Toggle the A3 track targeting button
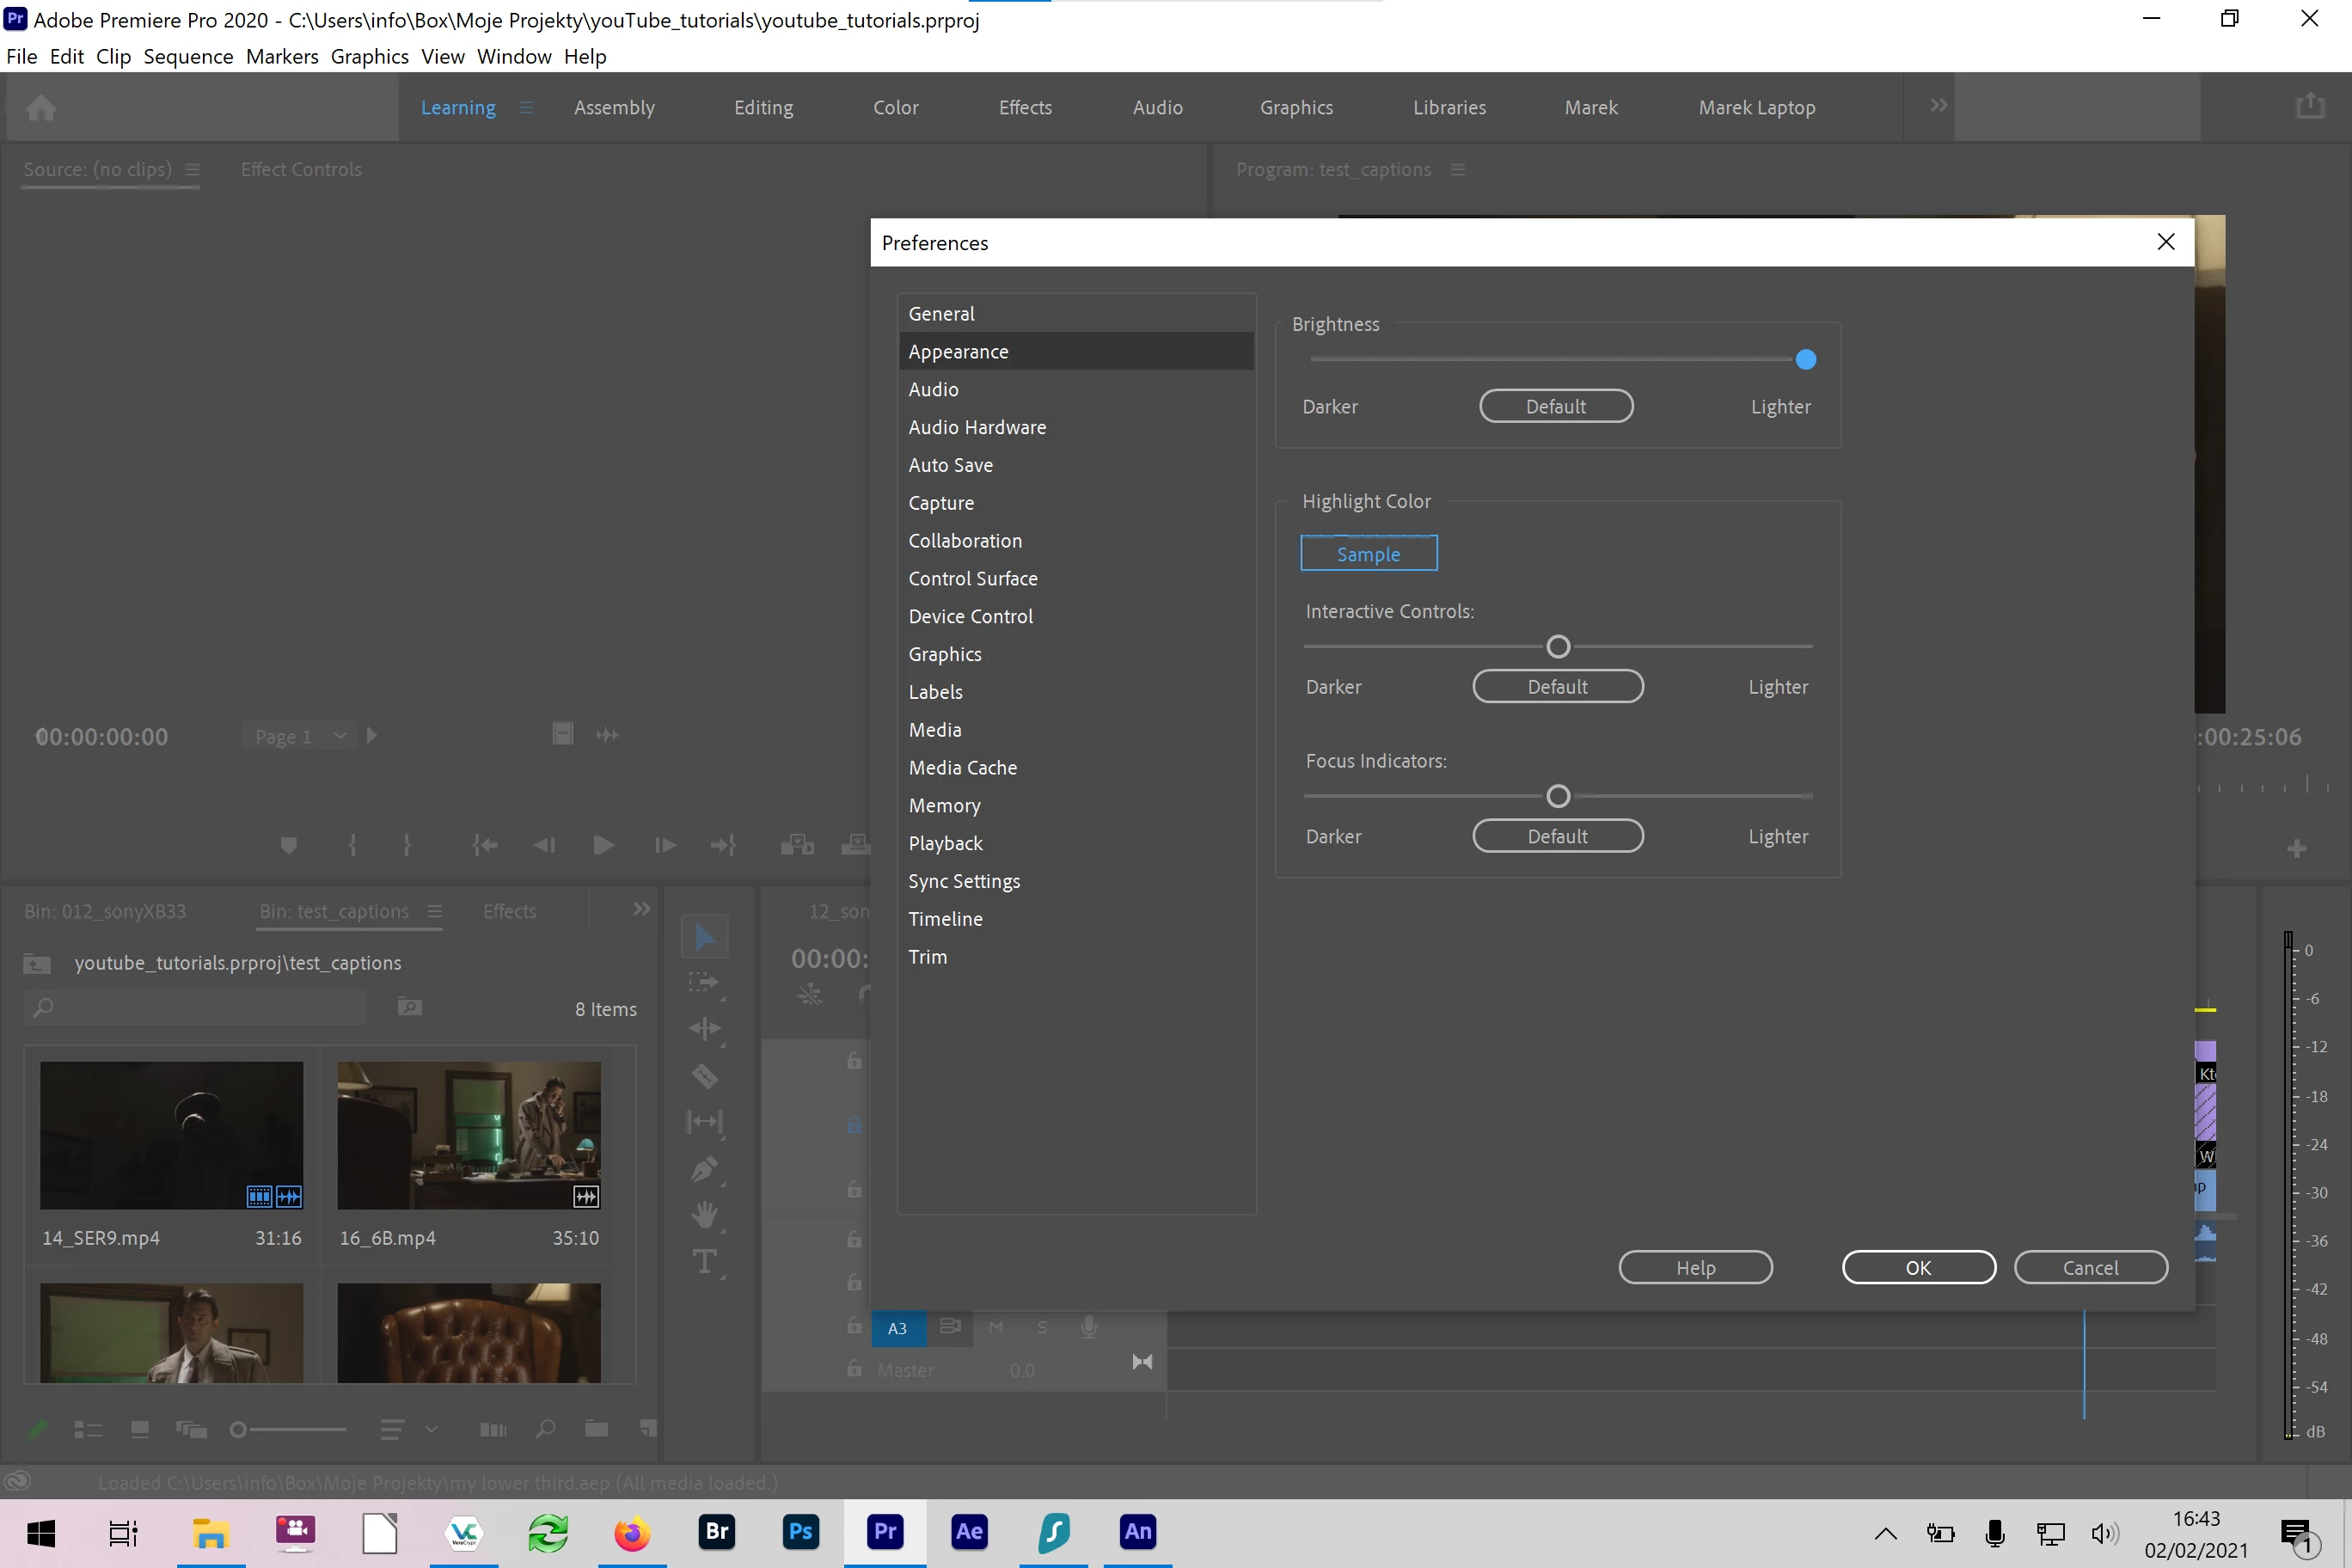The width and height of the screenshot is (2352, 1568). 897,1328
